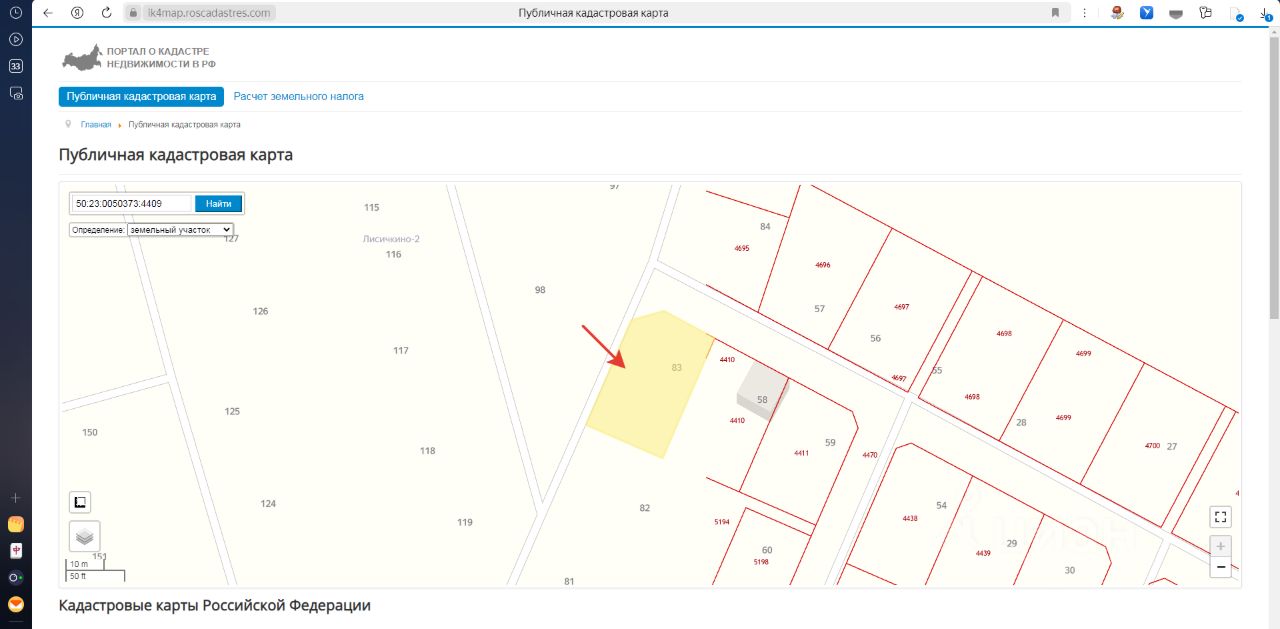
Task: Open the downloads arrow icon
Action: point(1266,14)
